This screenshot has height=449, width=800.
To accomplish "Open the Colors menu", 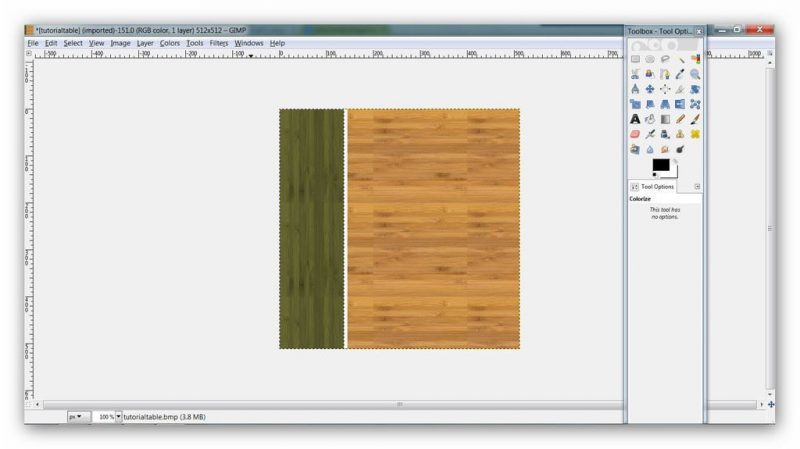I will pyautogui.click(x=170, y=43).
